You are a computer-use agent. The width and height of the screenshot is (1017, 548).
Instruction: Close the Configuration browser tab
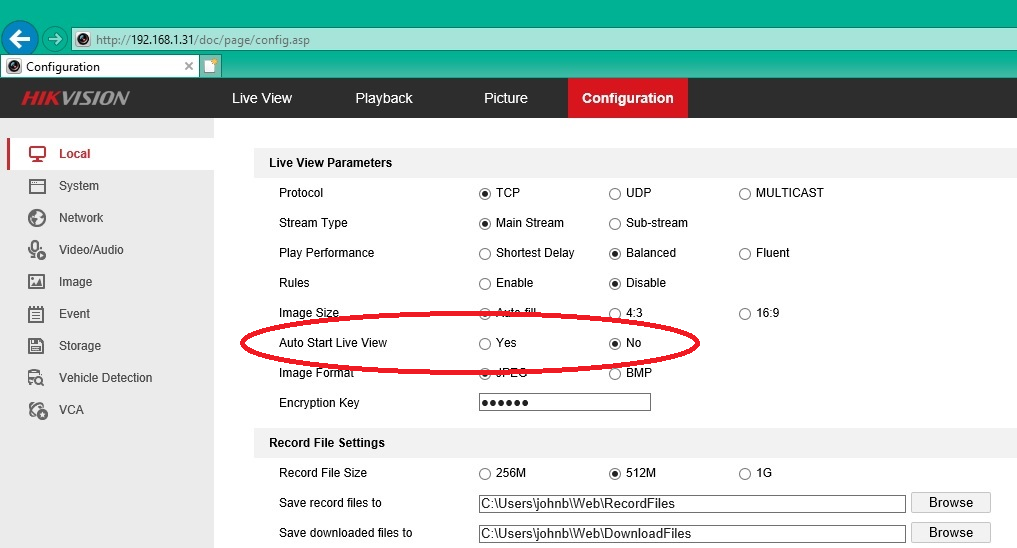(189, 67)
